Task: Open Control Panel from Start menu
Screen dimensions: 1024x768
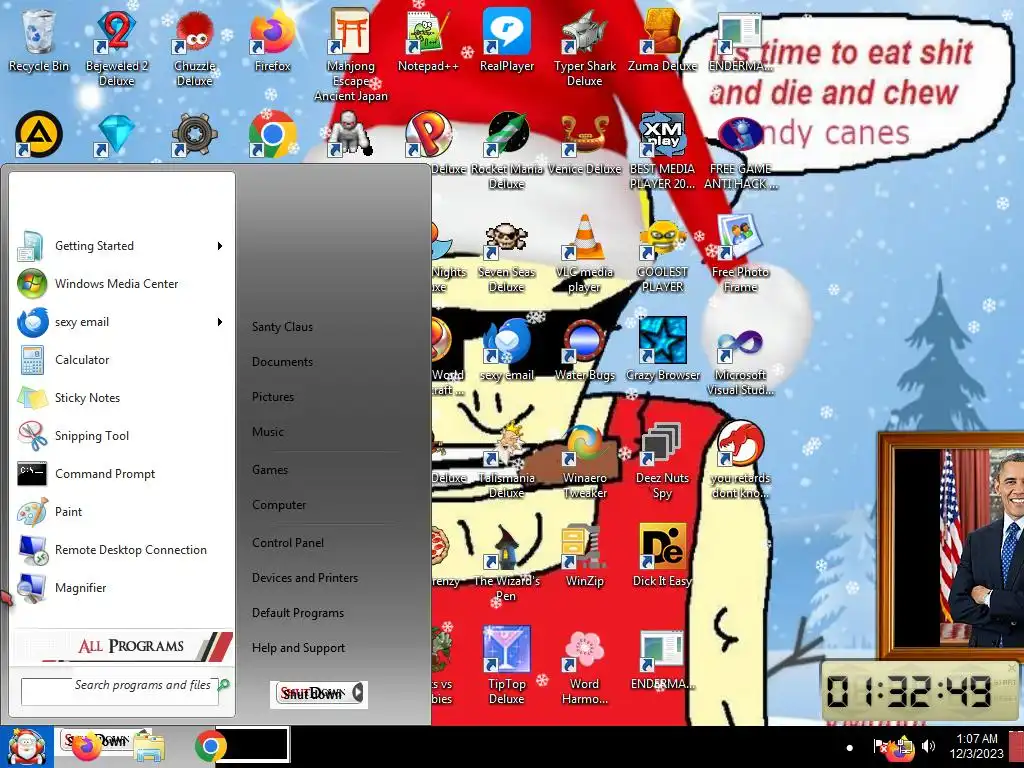Action: (x=288, y=543)
